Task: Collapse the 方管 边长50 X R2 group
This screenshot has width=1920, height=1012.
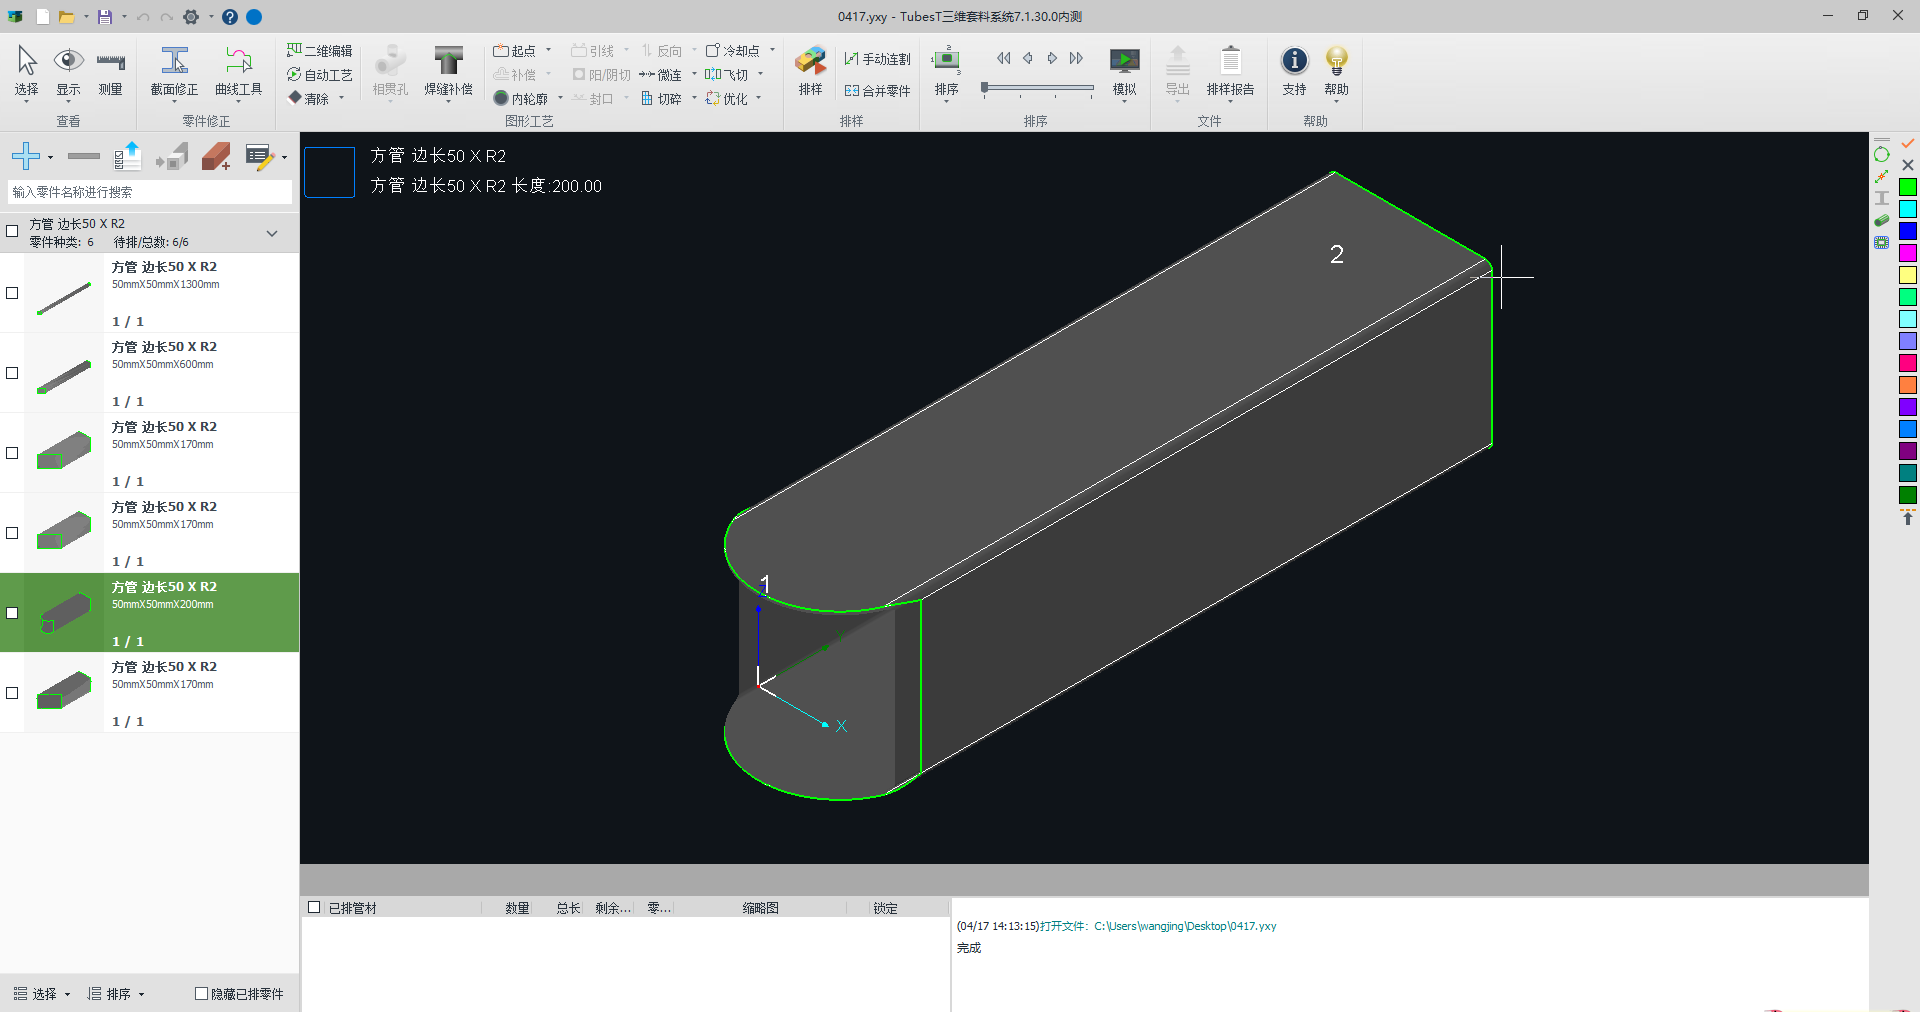Action: tap(272, 233)
